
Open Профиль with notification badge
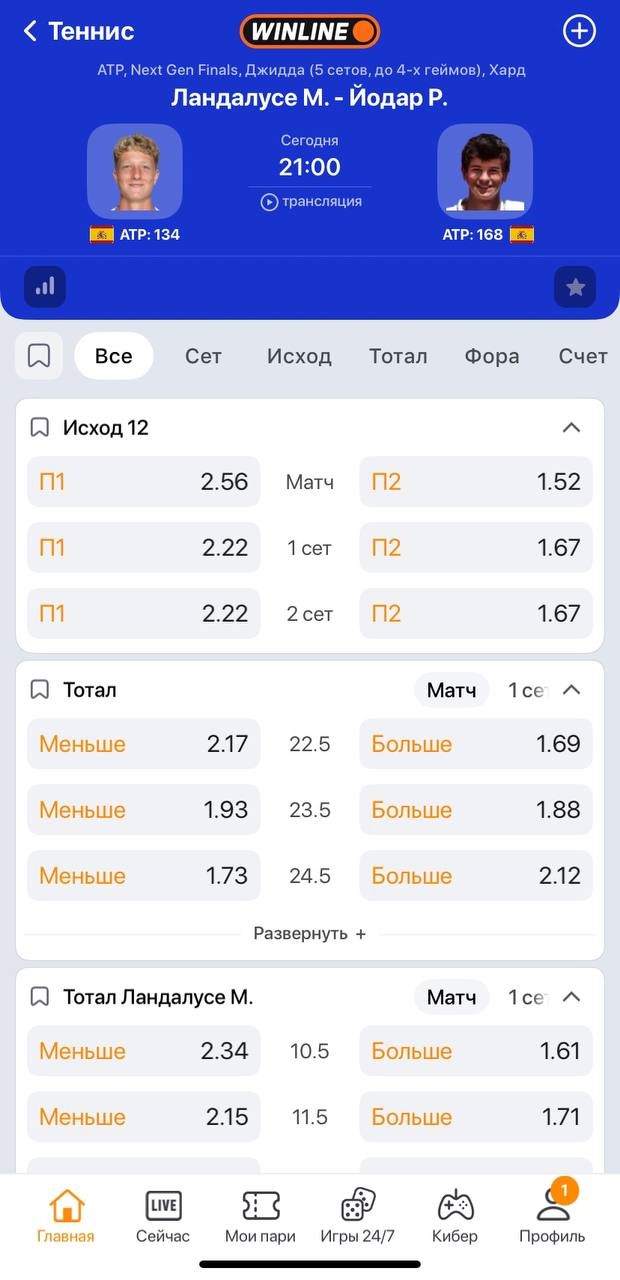point(552,1213)
